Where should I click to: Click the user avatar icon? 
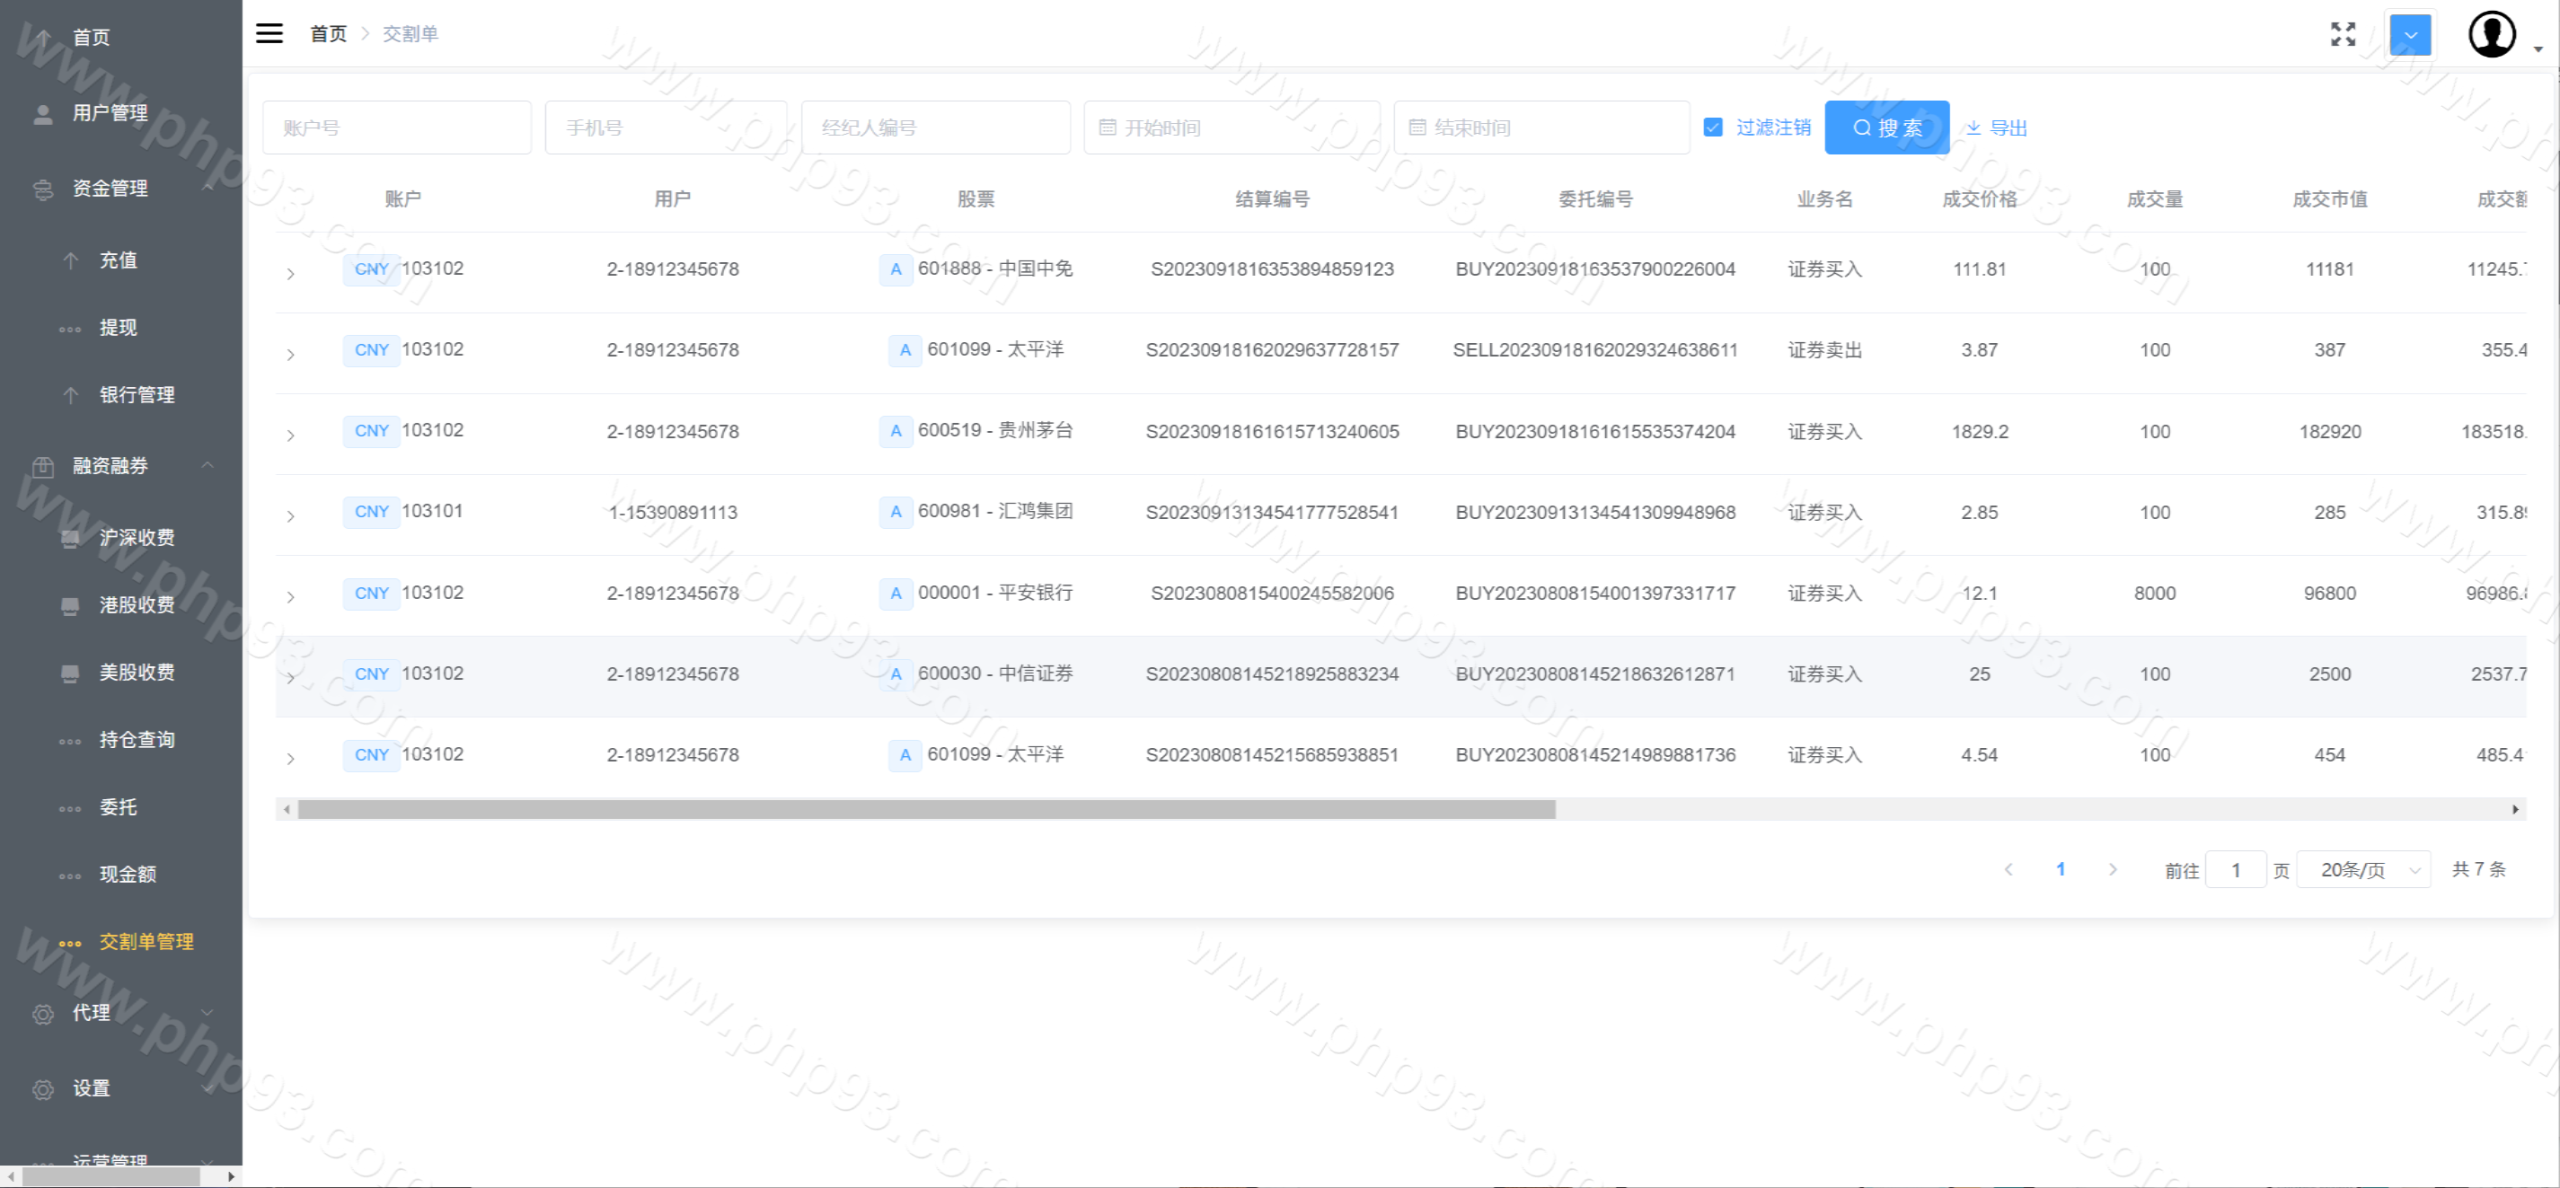pos(2491,34)
